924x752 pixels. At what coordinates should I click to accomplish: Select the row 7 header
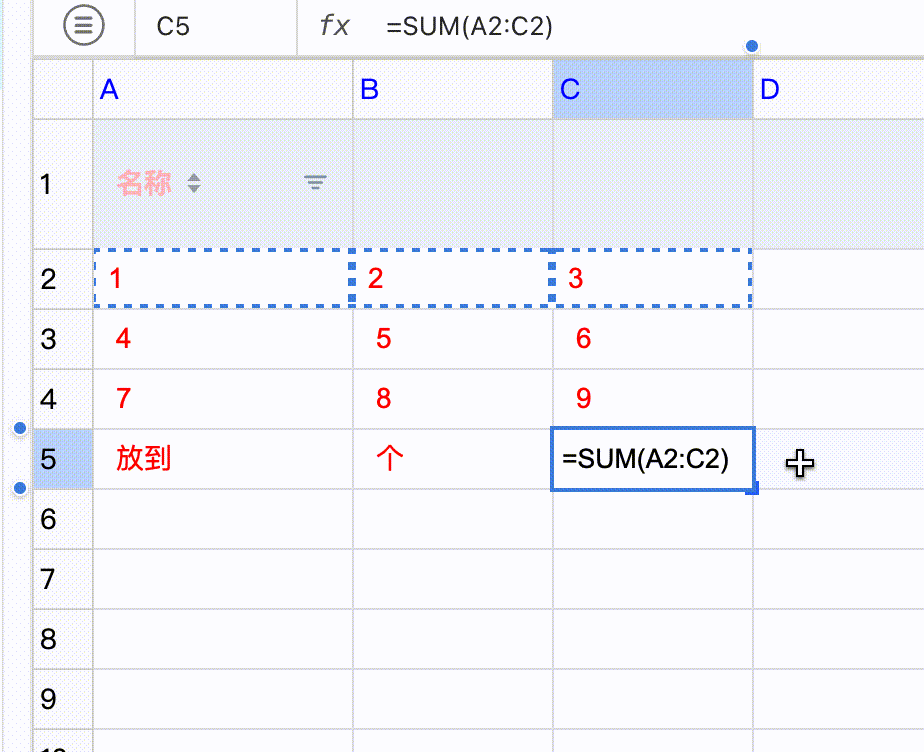62,579
